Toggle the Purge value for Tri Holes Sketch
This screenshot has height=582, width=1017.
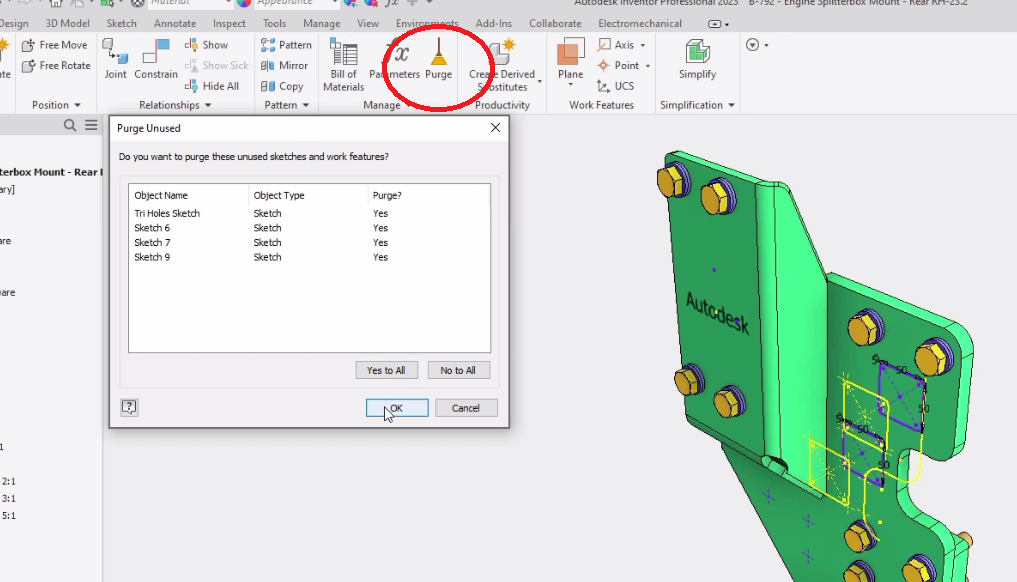pos(380,213)
